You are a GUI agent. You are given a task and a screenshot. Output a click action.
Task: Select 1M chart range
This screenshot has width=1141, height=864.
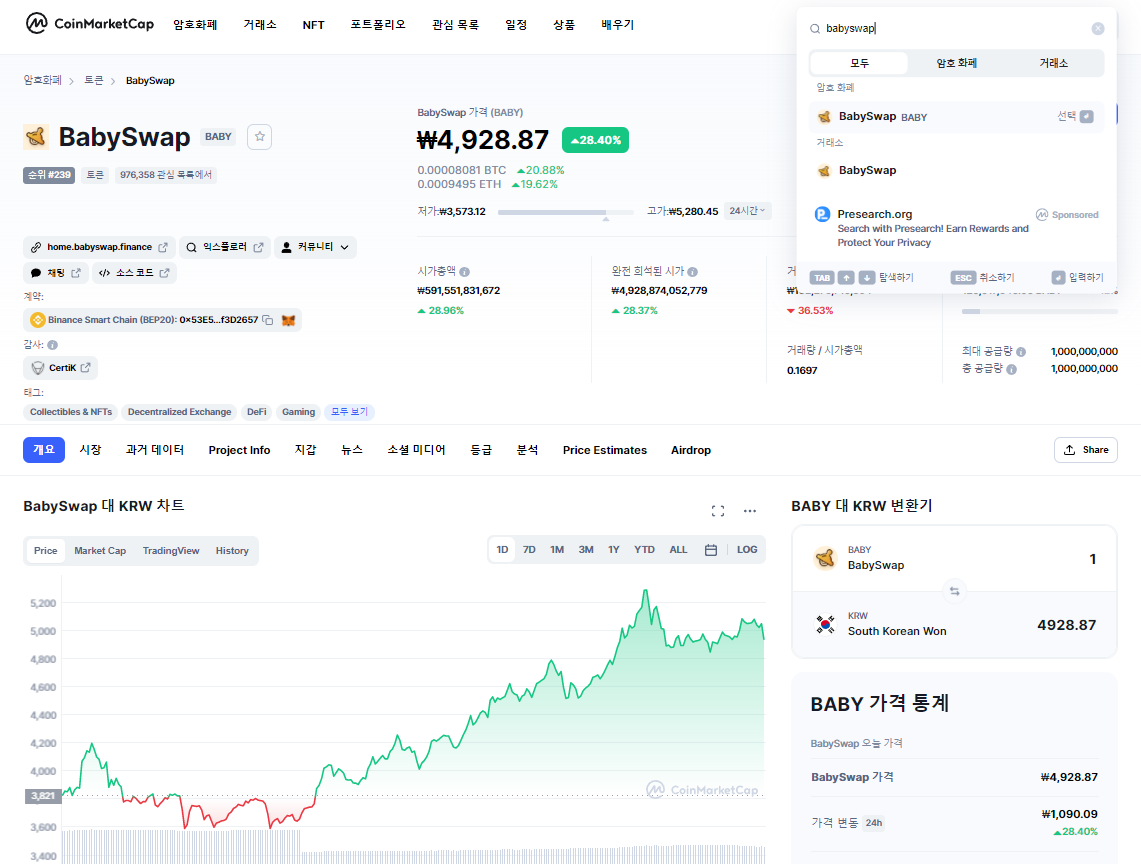[x=557, y=550]
